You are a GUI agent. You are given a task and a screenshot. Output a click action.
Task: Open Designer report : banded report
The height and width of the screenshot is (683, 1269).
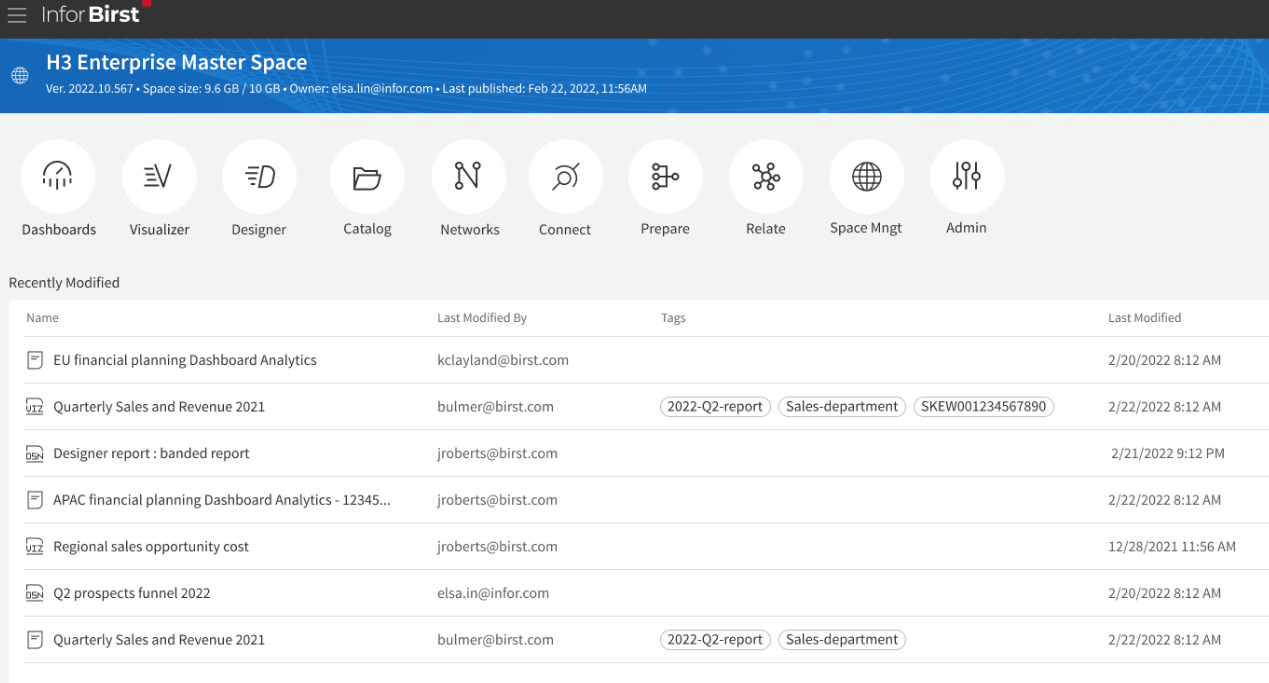pos(151,453)
